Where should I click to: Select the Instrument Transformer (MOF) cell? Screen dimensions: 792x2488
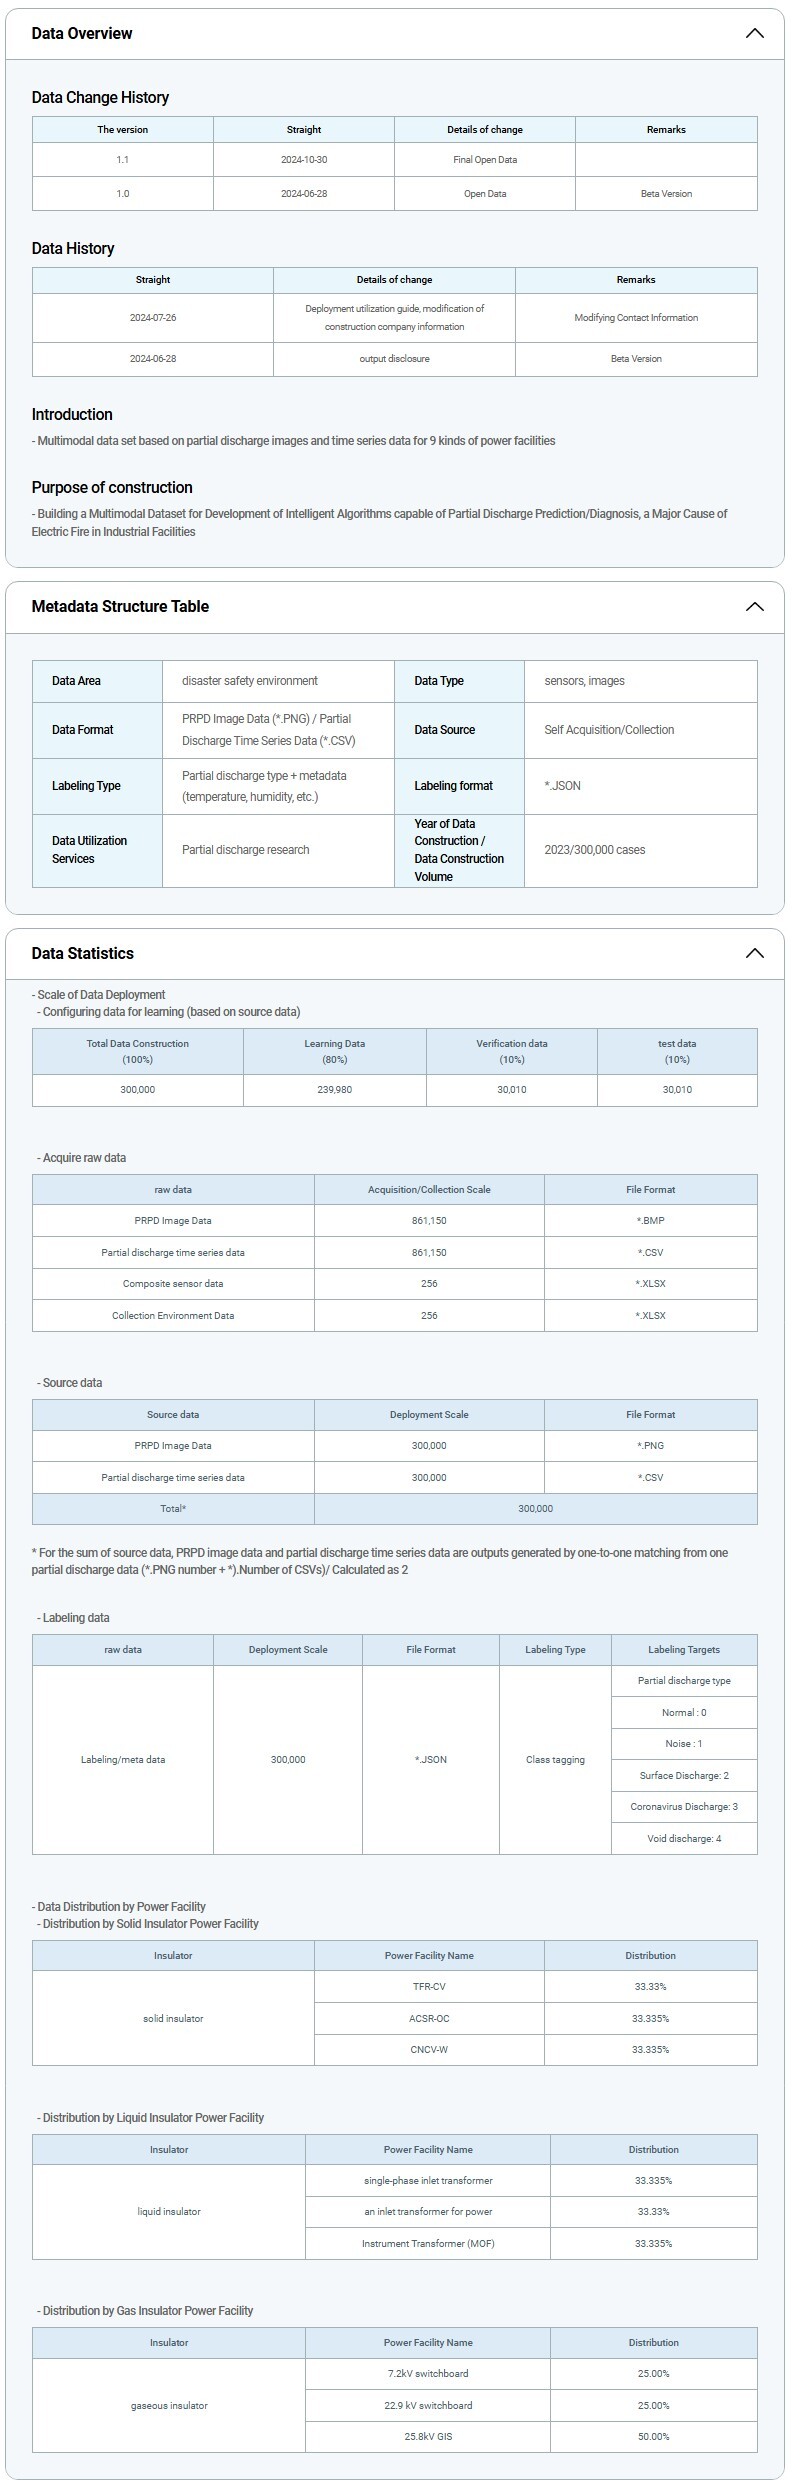pyautogui.click(x=428, y=2244)
